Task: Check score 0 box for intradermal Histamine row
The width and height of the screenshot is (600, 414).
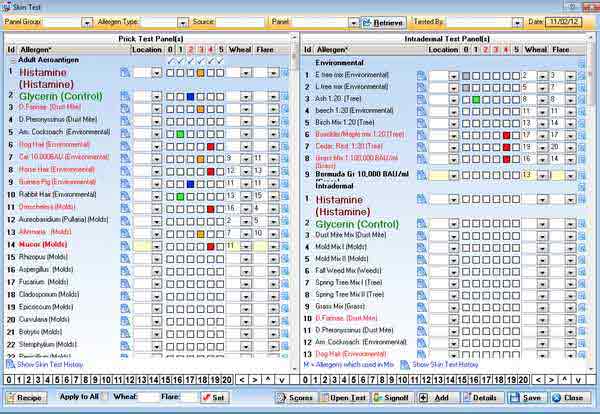Action: pos(466,199)
